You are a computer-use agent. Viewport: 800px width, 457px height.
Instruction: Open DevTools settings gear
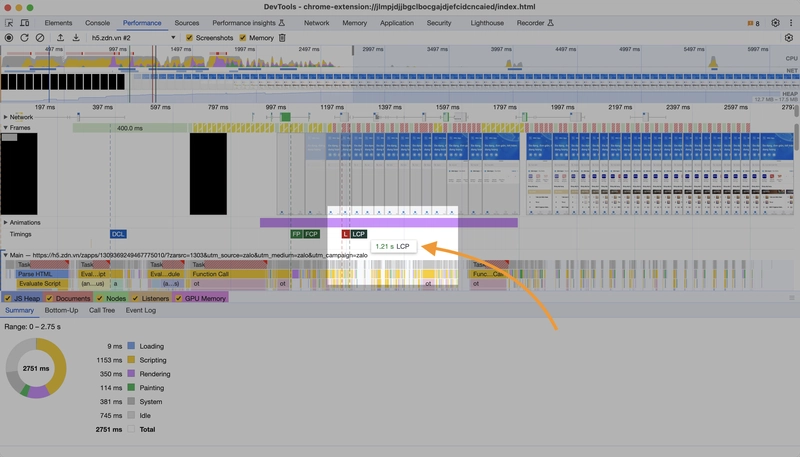pyautogui.click(x=776, y=23)
